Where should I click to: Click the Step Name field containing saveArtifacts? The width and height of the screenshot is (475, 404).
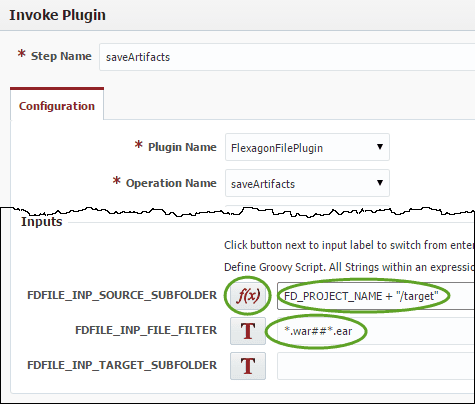pyautogui.click(x=287, y=57)
